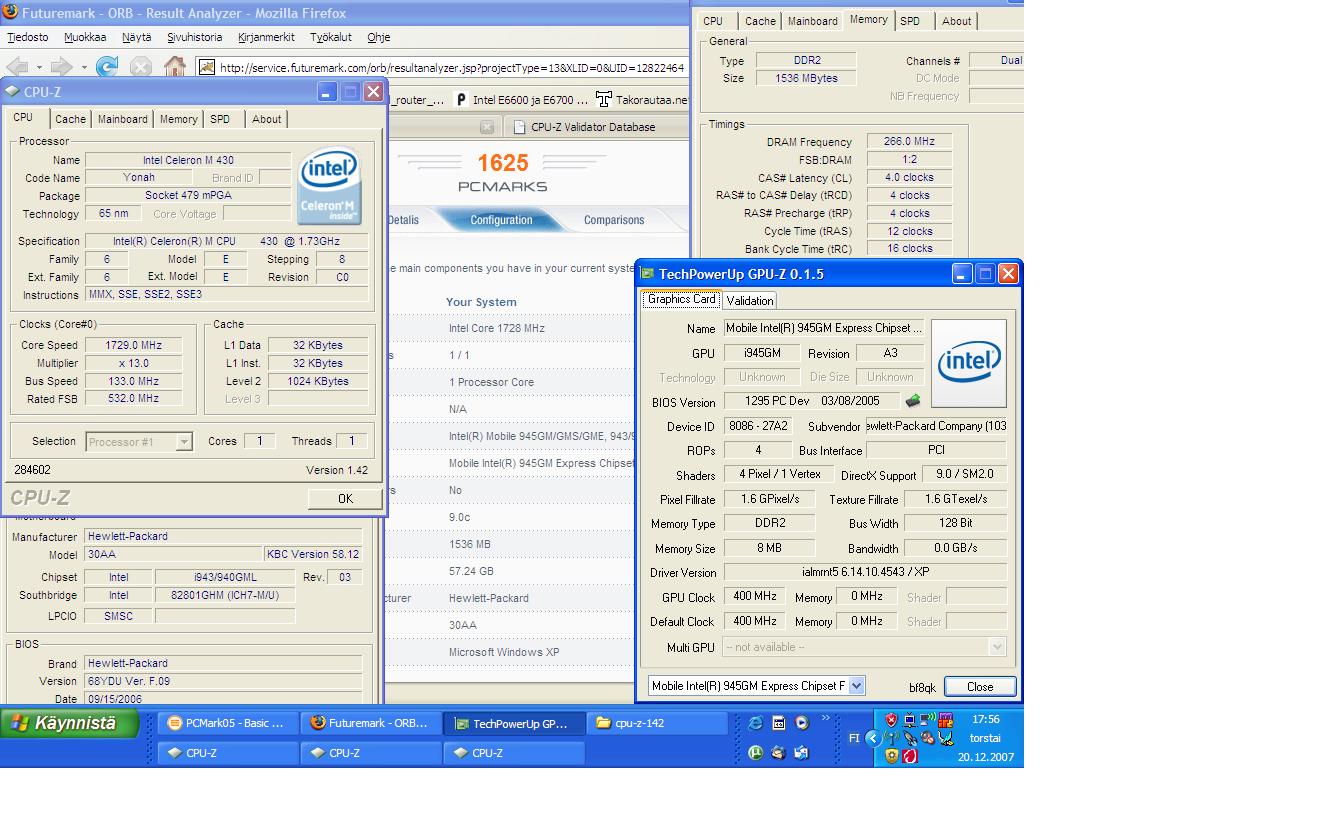Switch to the CPU-Z Validator Database Firefox tab
Viewport: 1344px width, 840px height.
[592, 127]
